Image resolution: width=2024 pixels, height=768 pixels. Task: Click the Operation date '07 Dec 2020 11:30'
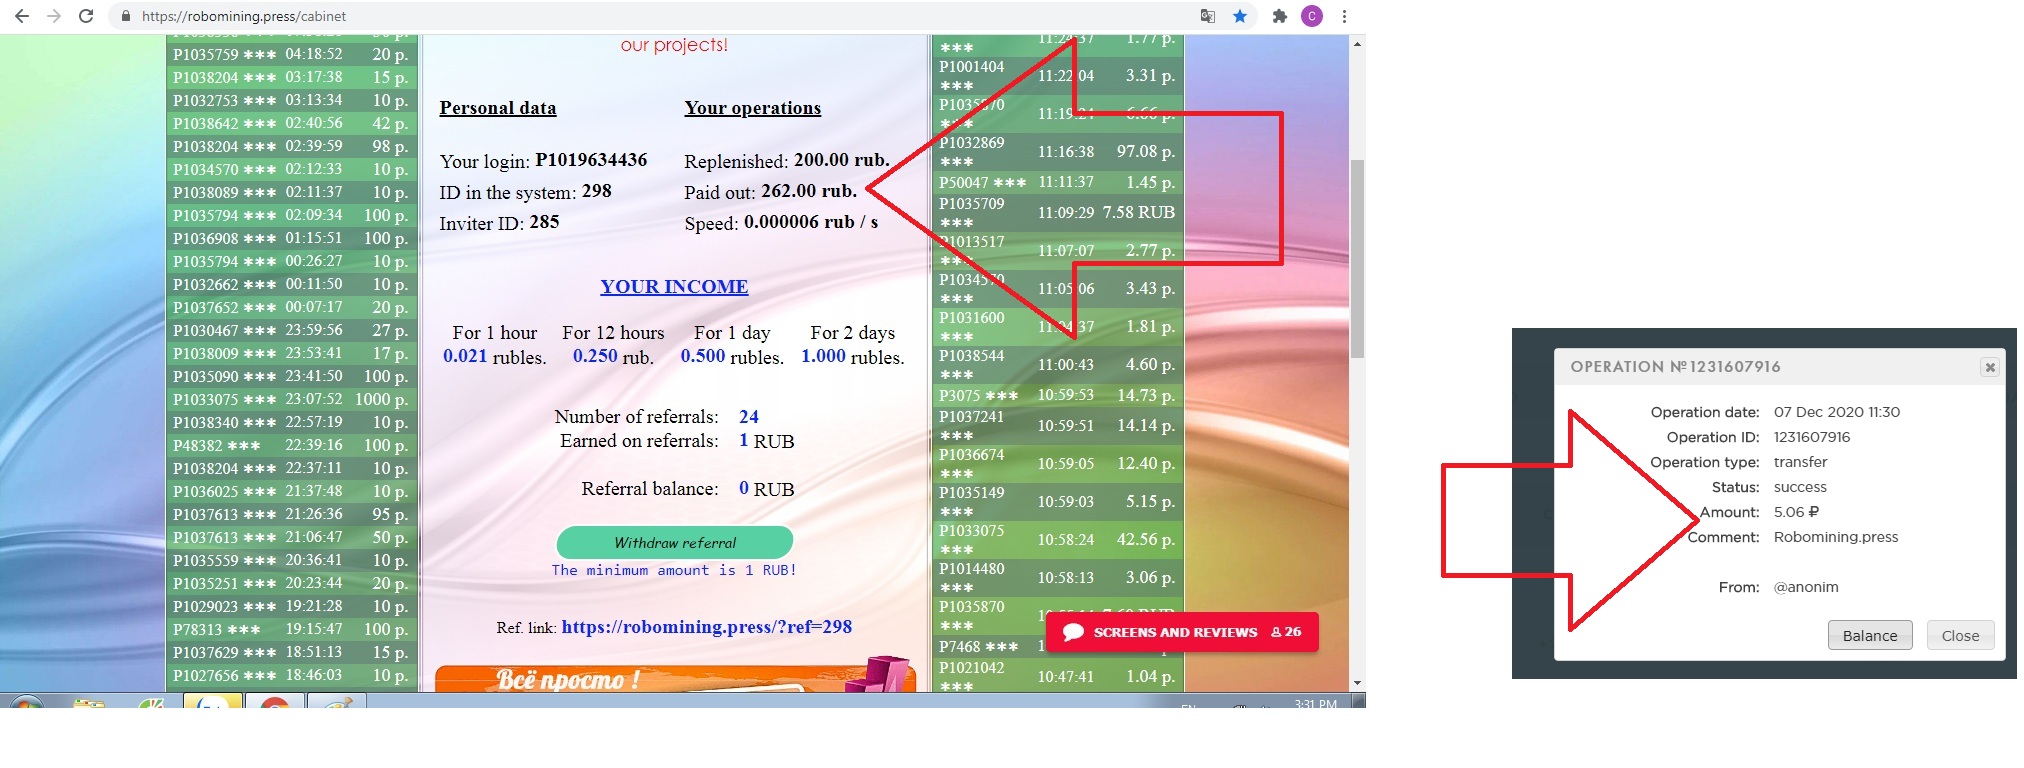1837,412
